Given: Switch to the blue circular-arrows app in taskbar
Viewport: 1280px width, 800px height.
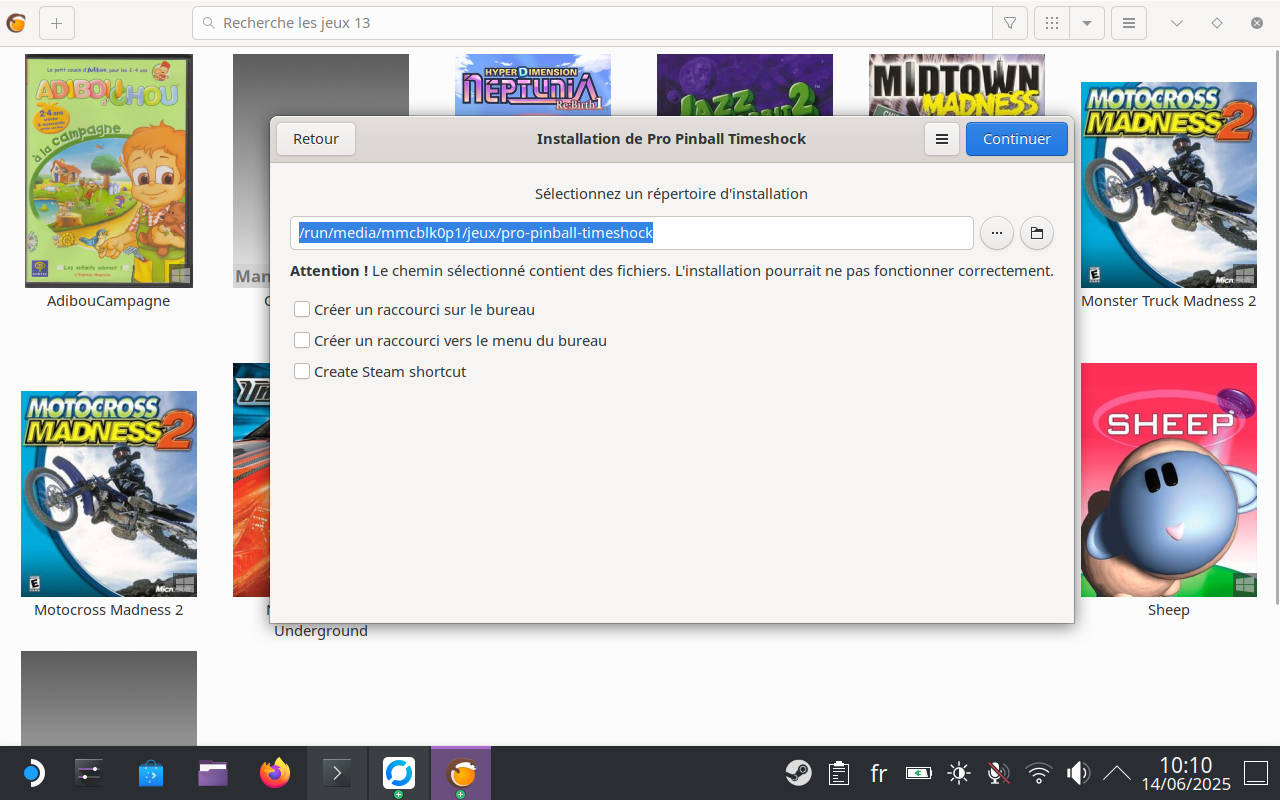Looking at the screenshot, I should [x=399, y=773].
